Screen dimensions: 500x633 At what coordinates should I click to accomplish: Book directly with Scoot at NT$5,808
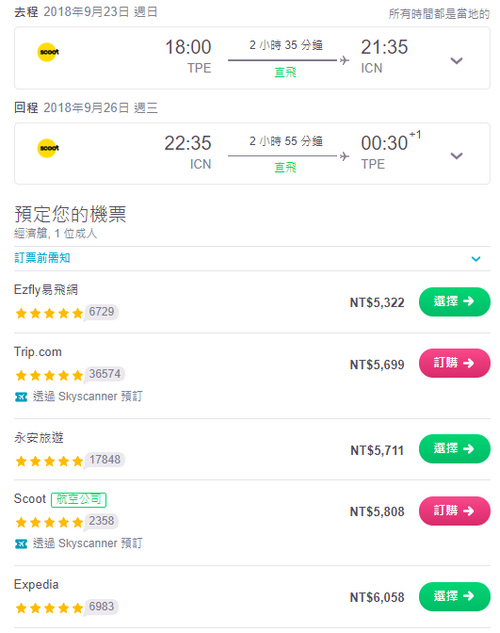[454, 511]
